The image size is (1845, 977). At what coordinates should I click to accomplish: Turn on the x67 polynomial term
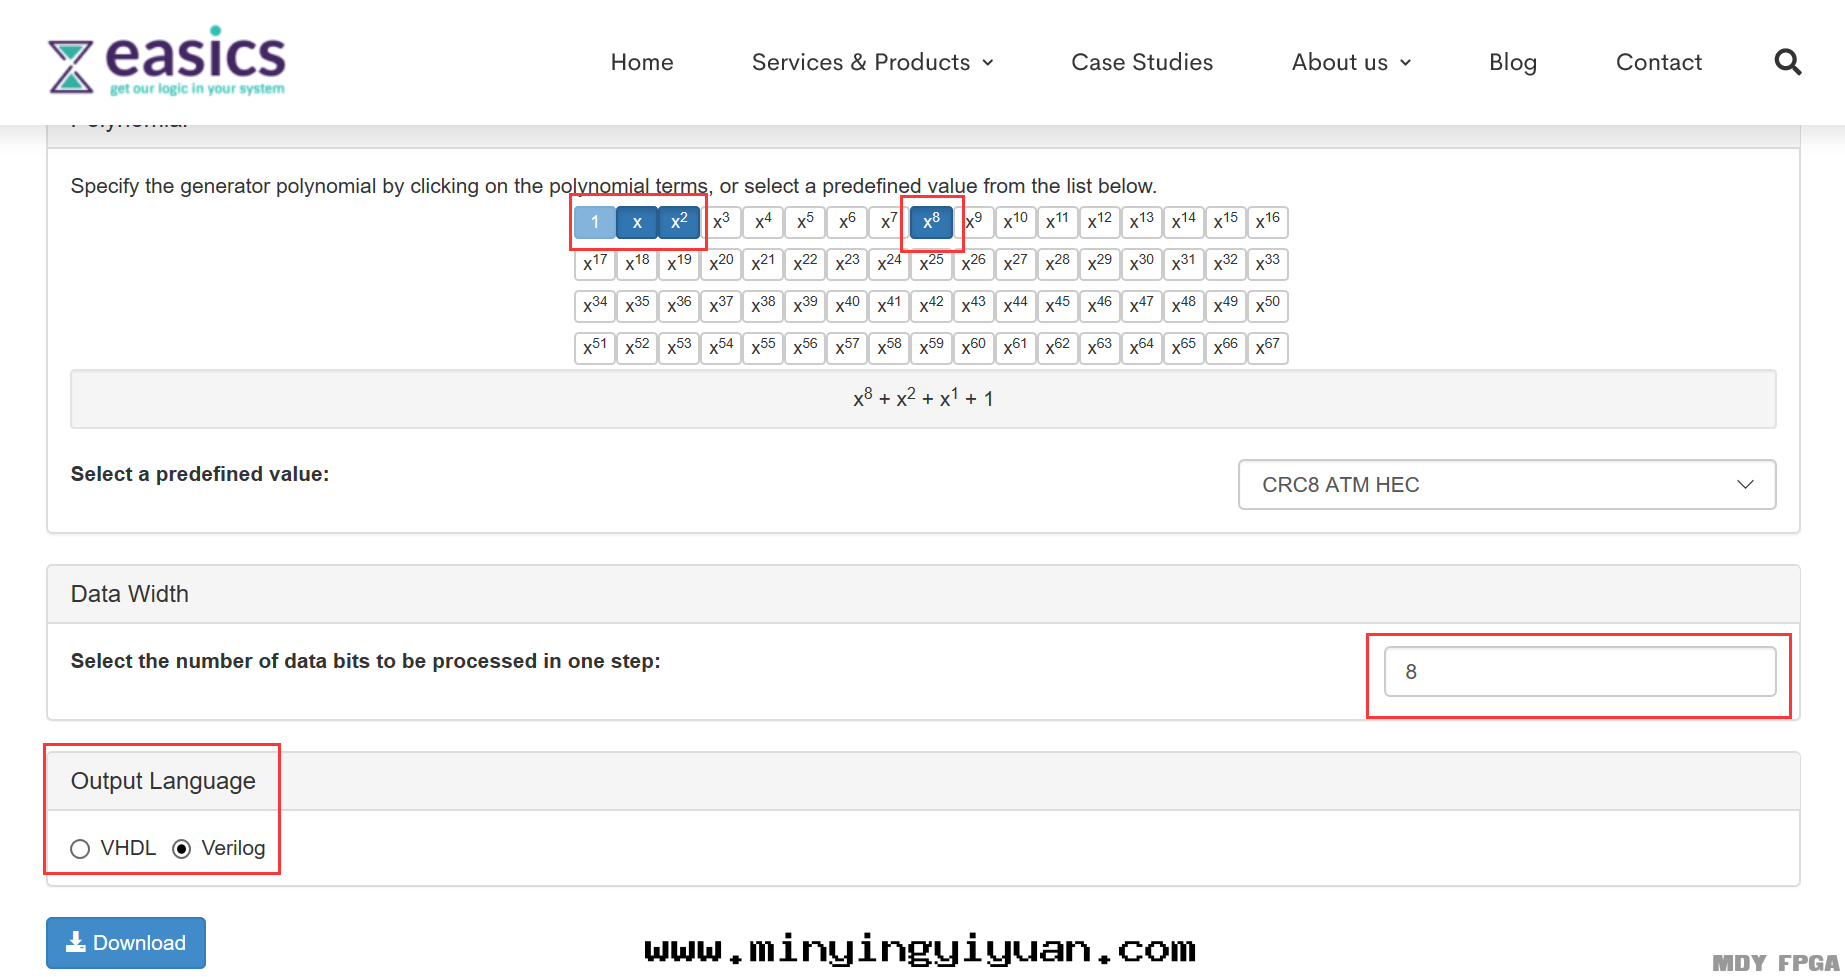pos(1267,347)
